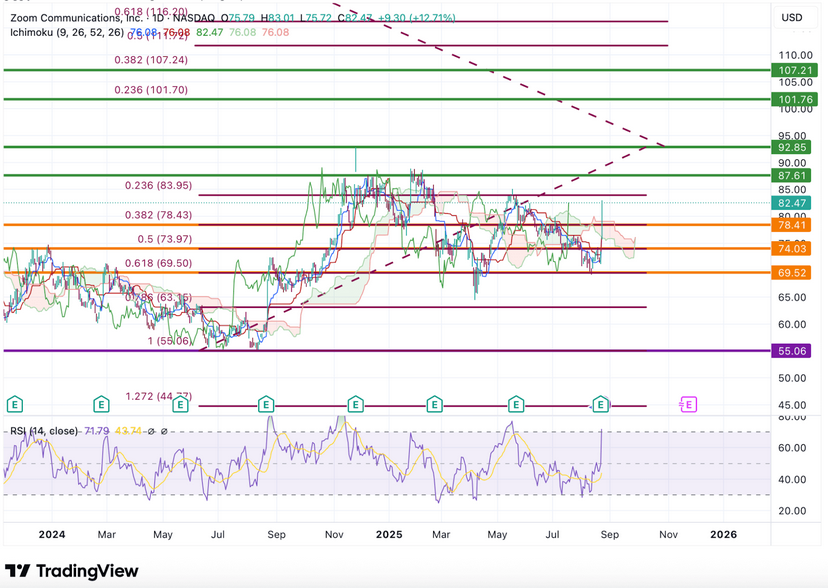
Task: Click the purple upcoming earnings marker
Action: click(x=688, y=404)
